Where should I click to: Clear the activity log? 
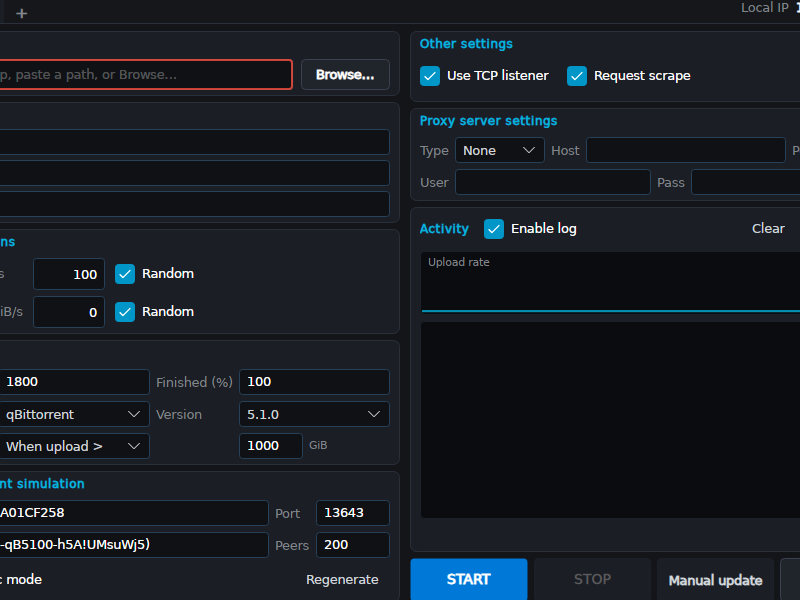click(x=768, y=229)
